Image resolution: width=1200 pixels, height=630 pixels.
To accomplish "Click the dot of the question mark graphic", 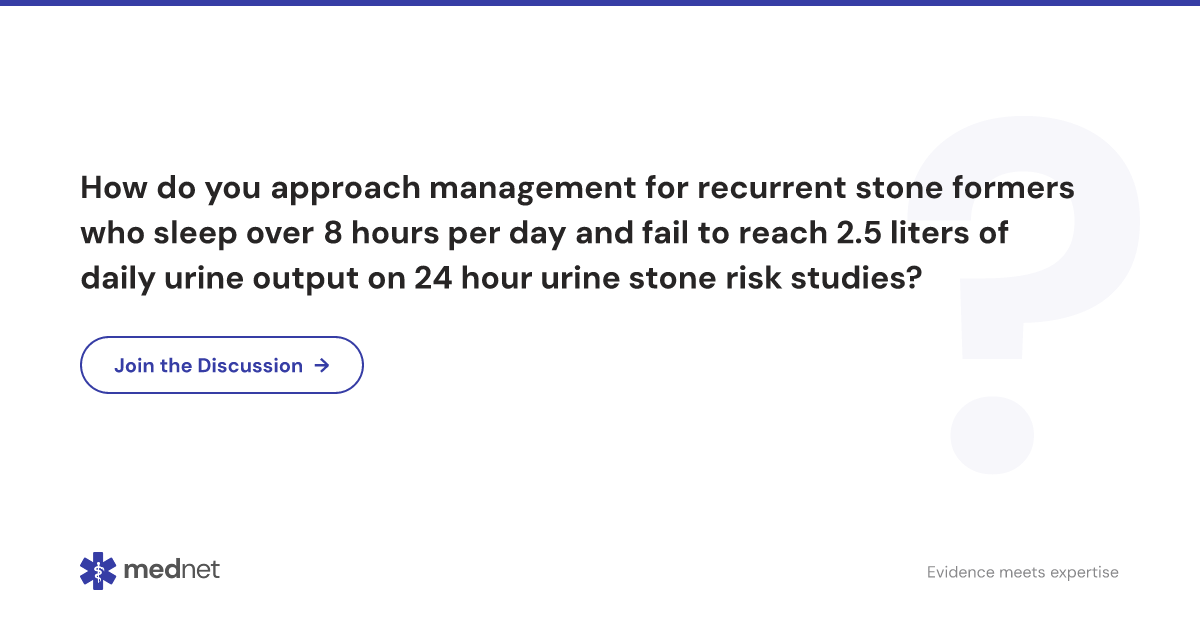I will pos(990,433).
